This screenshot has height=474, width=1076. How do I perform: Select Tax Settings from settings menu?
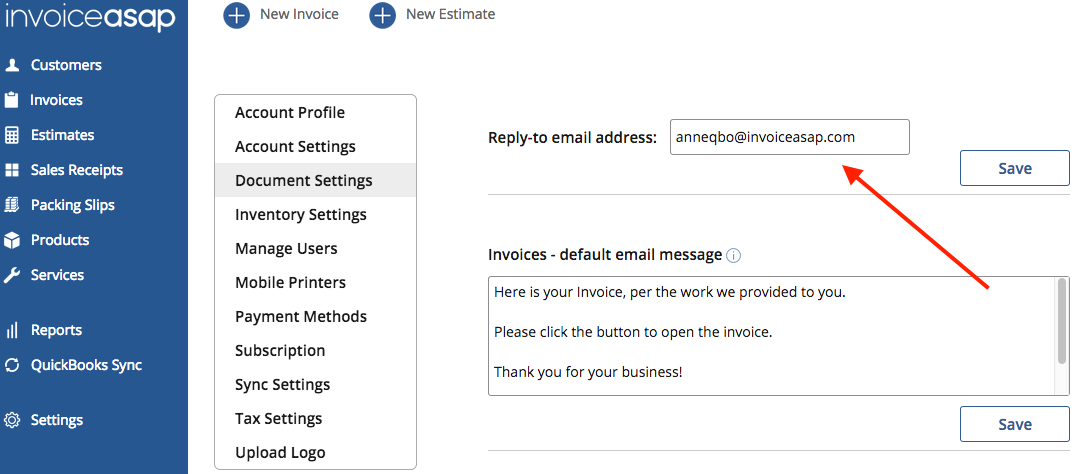point(278,419)
